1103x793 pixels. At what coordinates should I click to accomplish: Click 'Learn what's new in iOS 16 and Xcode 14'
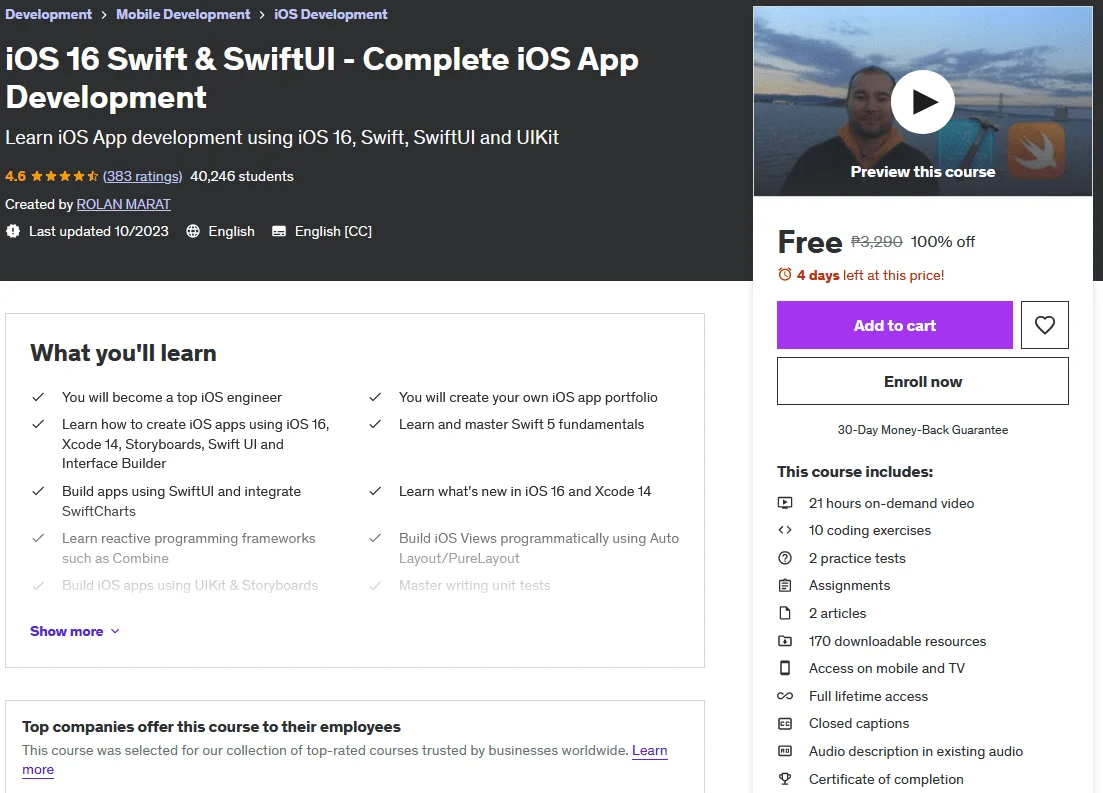(x=525, y=491)
